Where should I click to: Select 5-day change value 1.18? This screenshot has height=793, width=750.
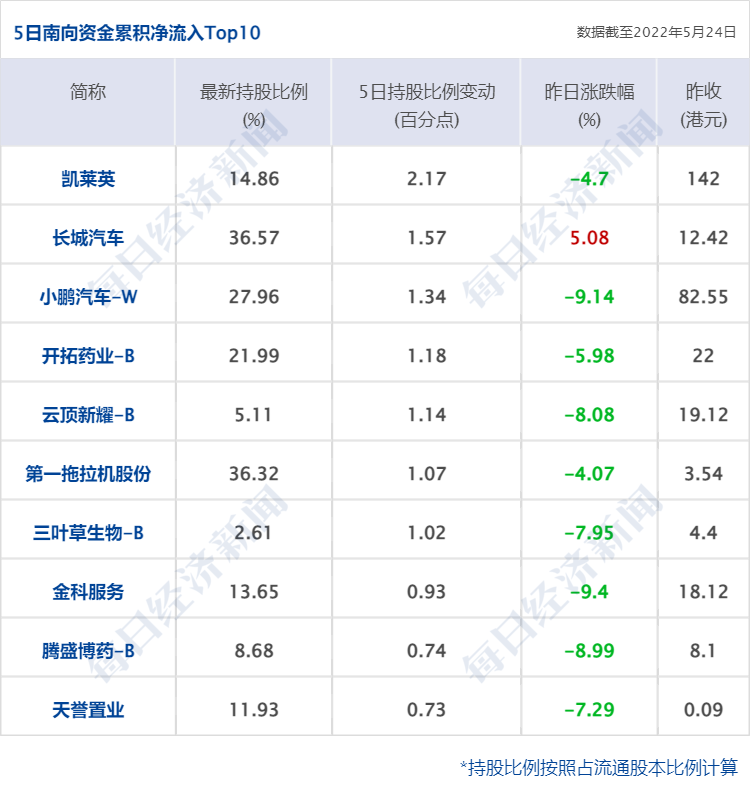[427, 356]
